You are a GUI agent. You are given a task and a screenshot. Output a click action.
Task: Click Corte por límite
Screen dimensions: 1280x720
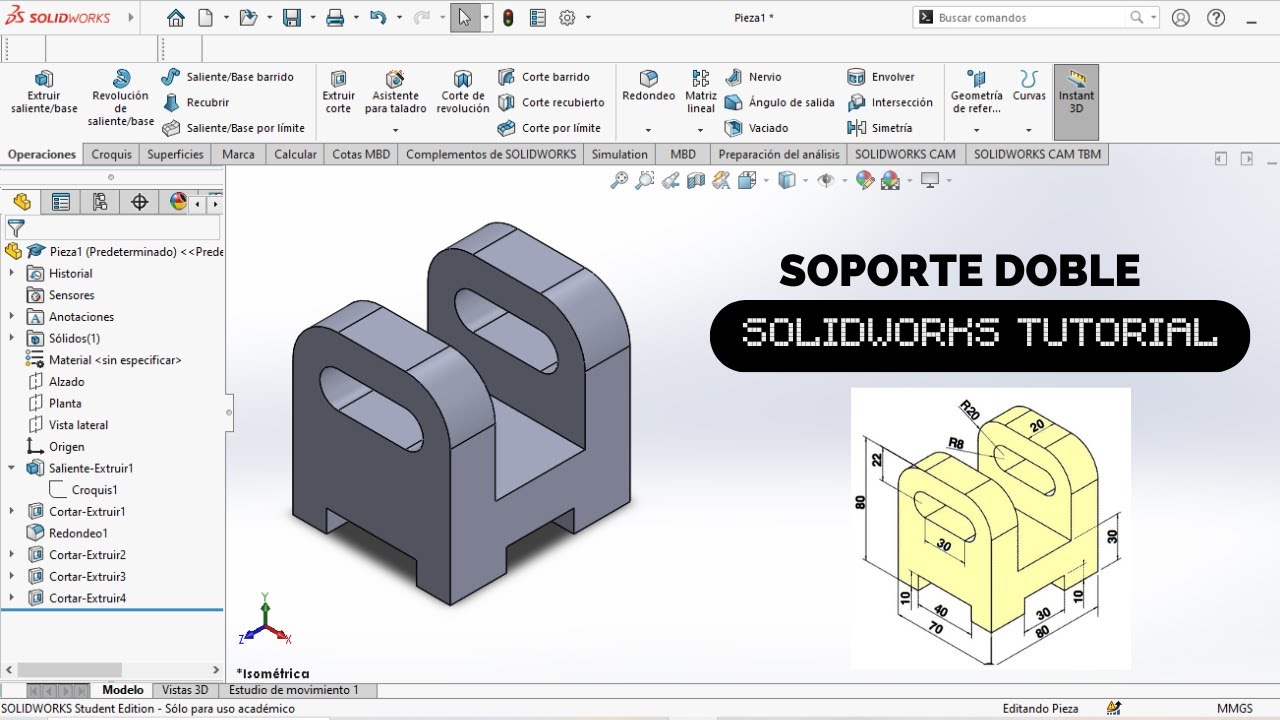[x=549, y=128]
